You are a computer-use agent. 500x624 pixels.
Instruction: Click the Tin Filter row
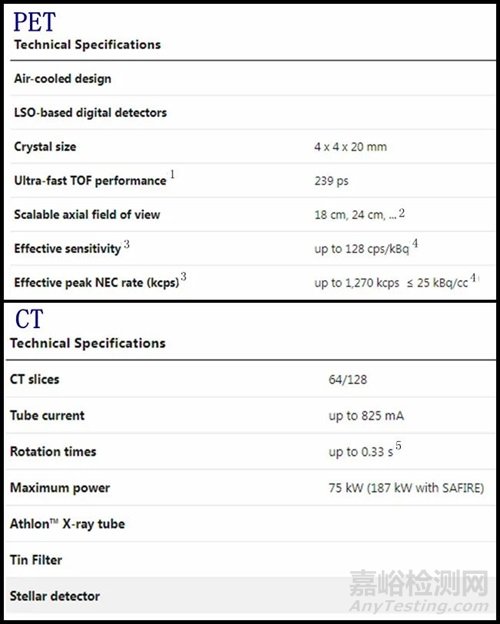point(250,560)
